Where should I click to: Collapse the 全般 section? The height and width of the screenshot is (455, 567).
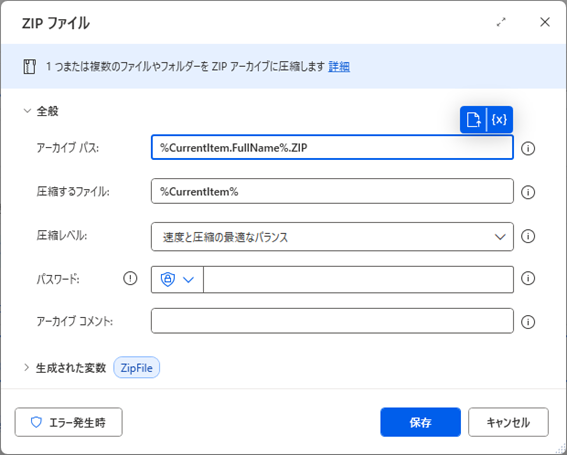27,111
